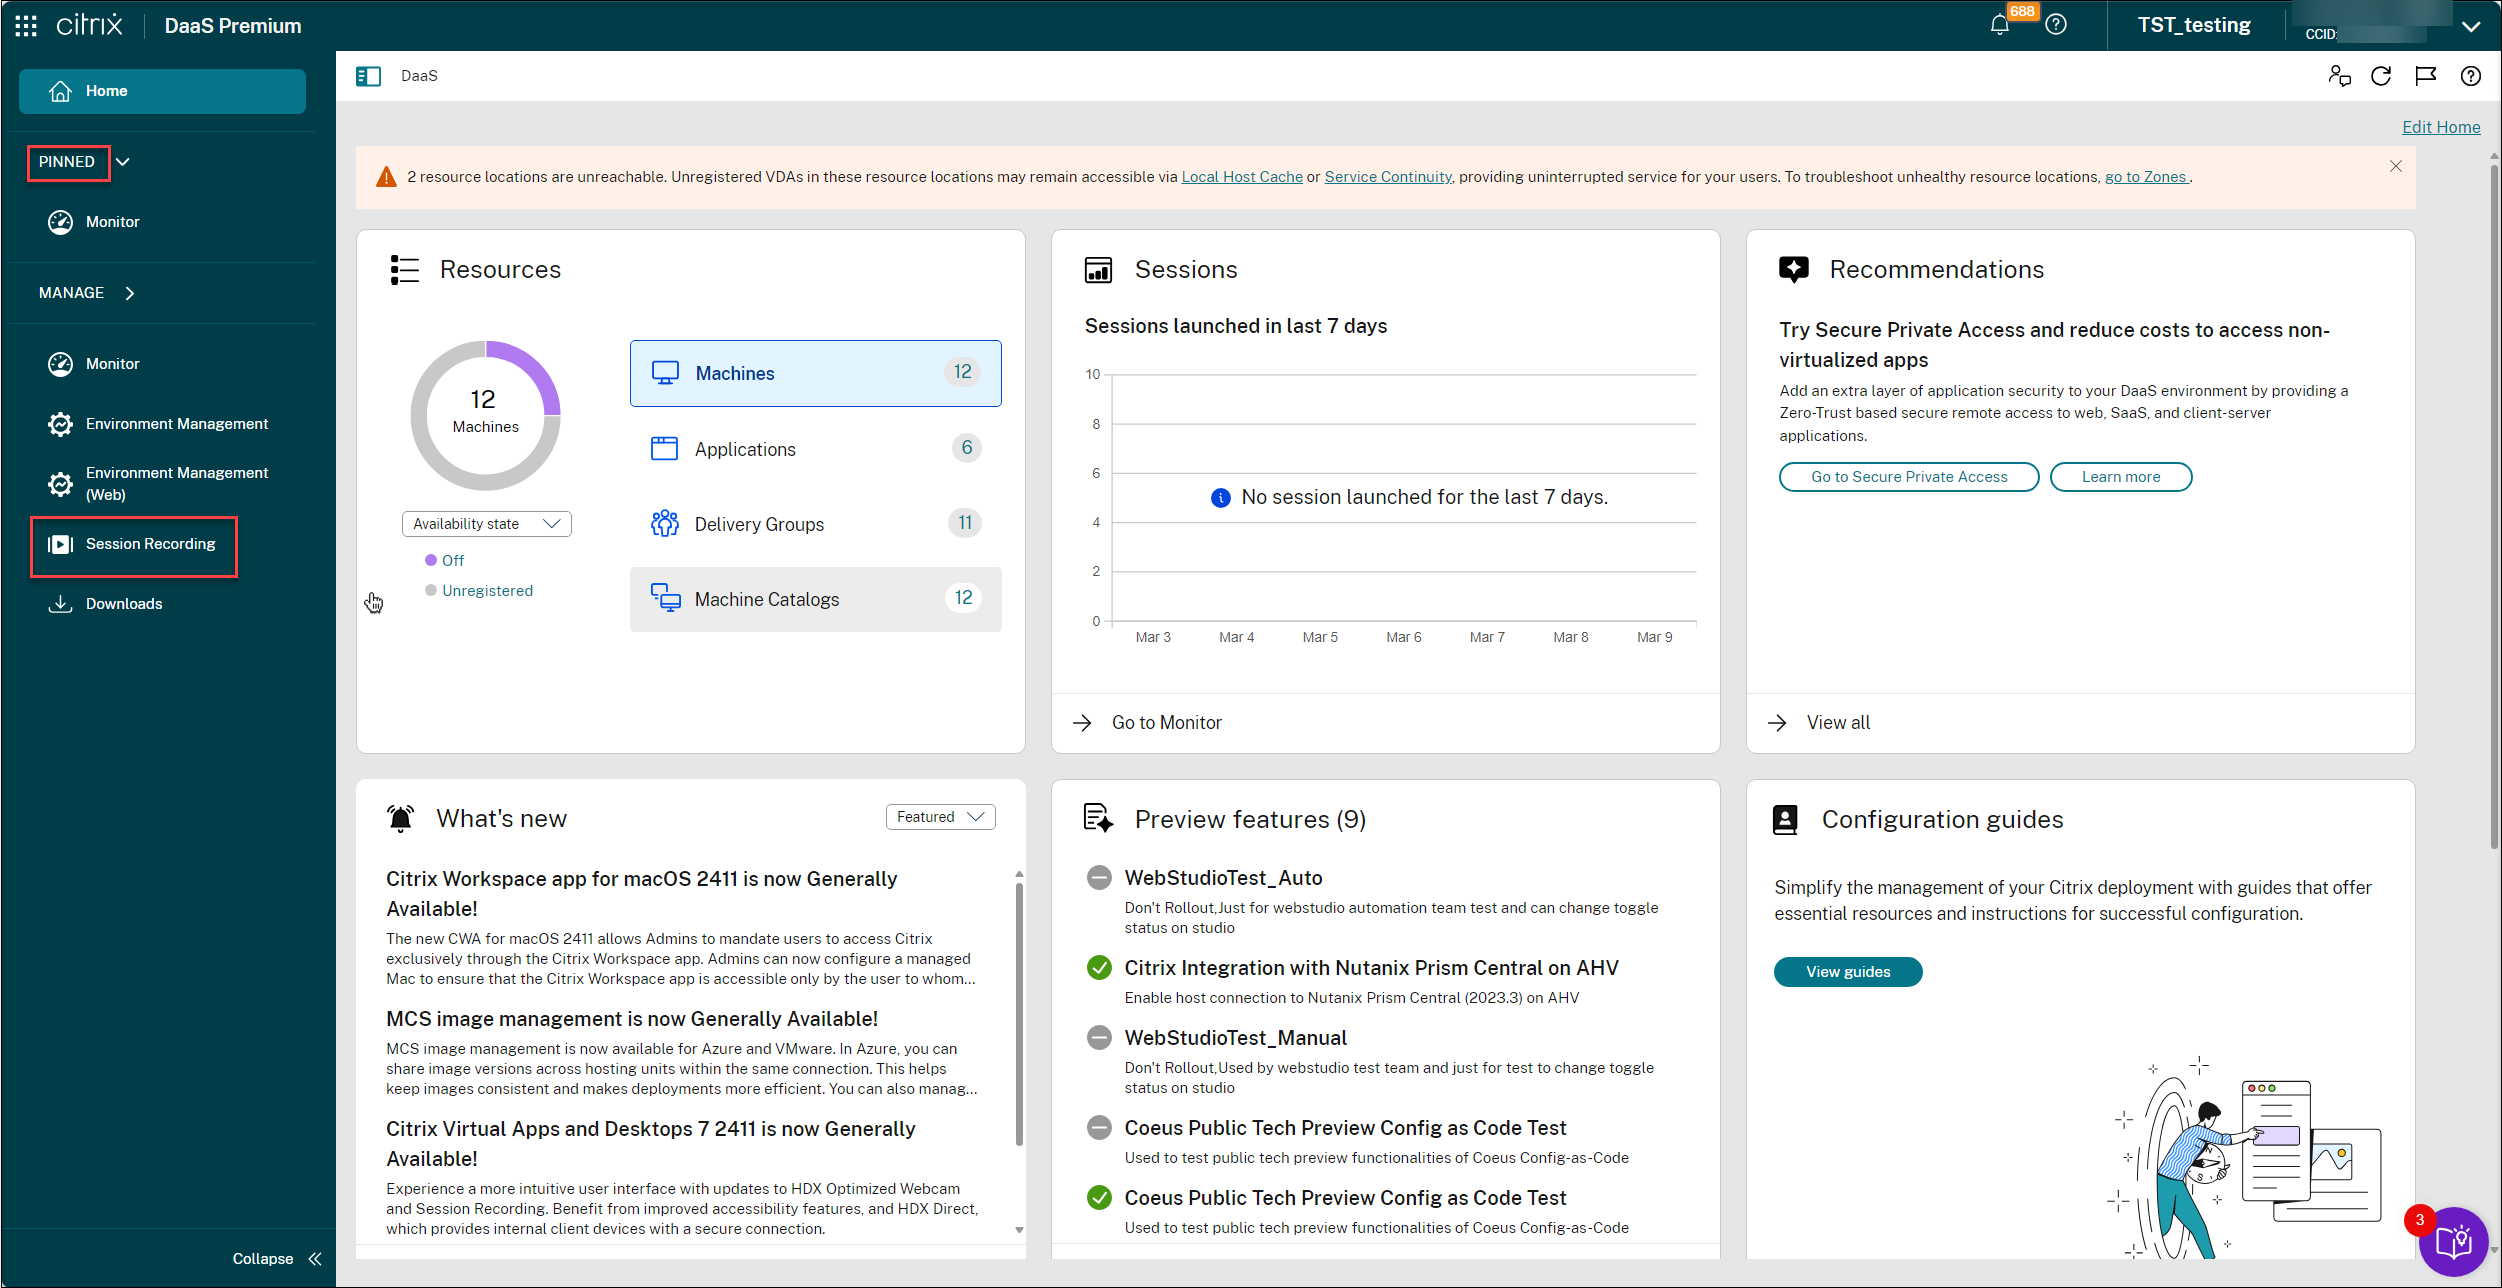The height and width of the screenshot is (1288, 2502).
Task: Open the feedback flag icon
Action: pyautogui.click(x=2426, y=76)
